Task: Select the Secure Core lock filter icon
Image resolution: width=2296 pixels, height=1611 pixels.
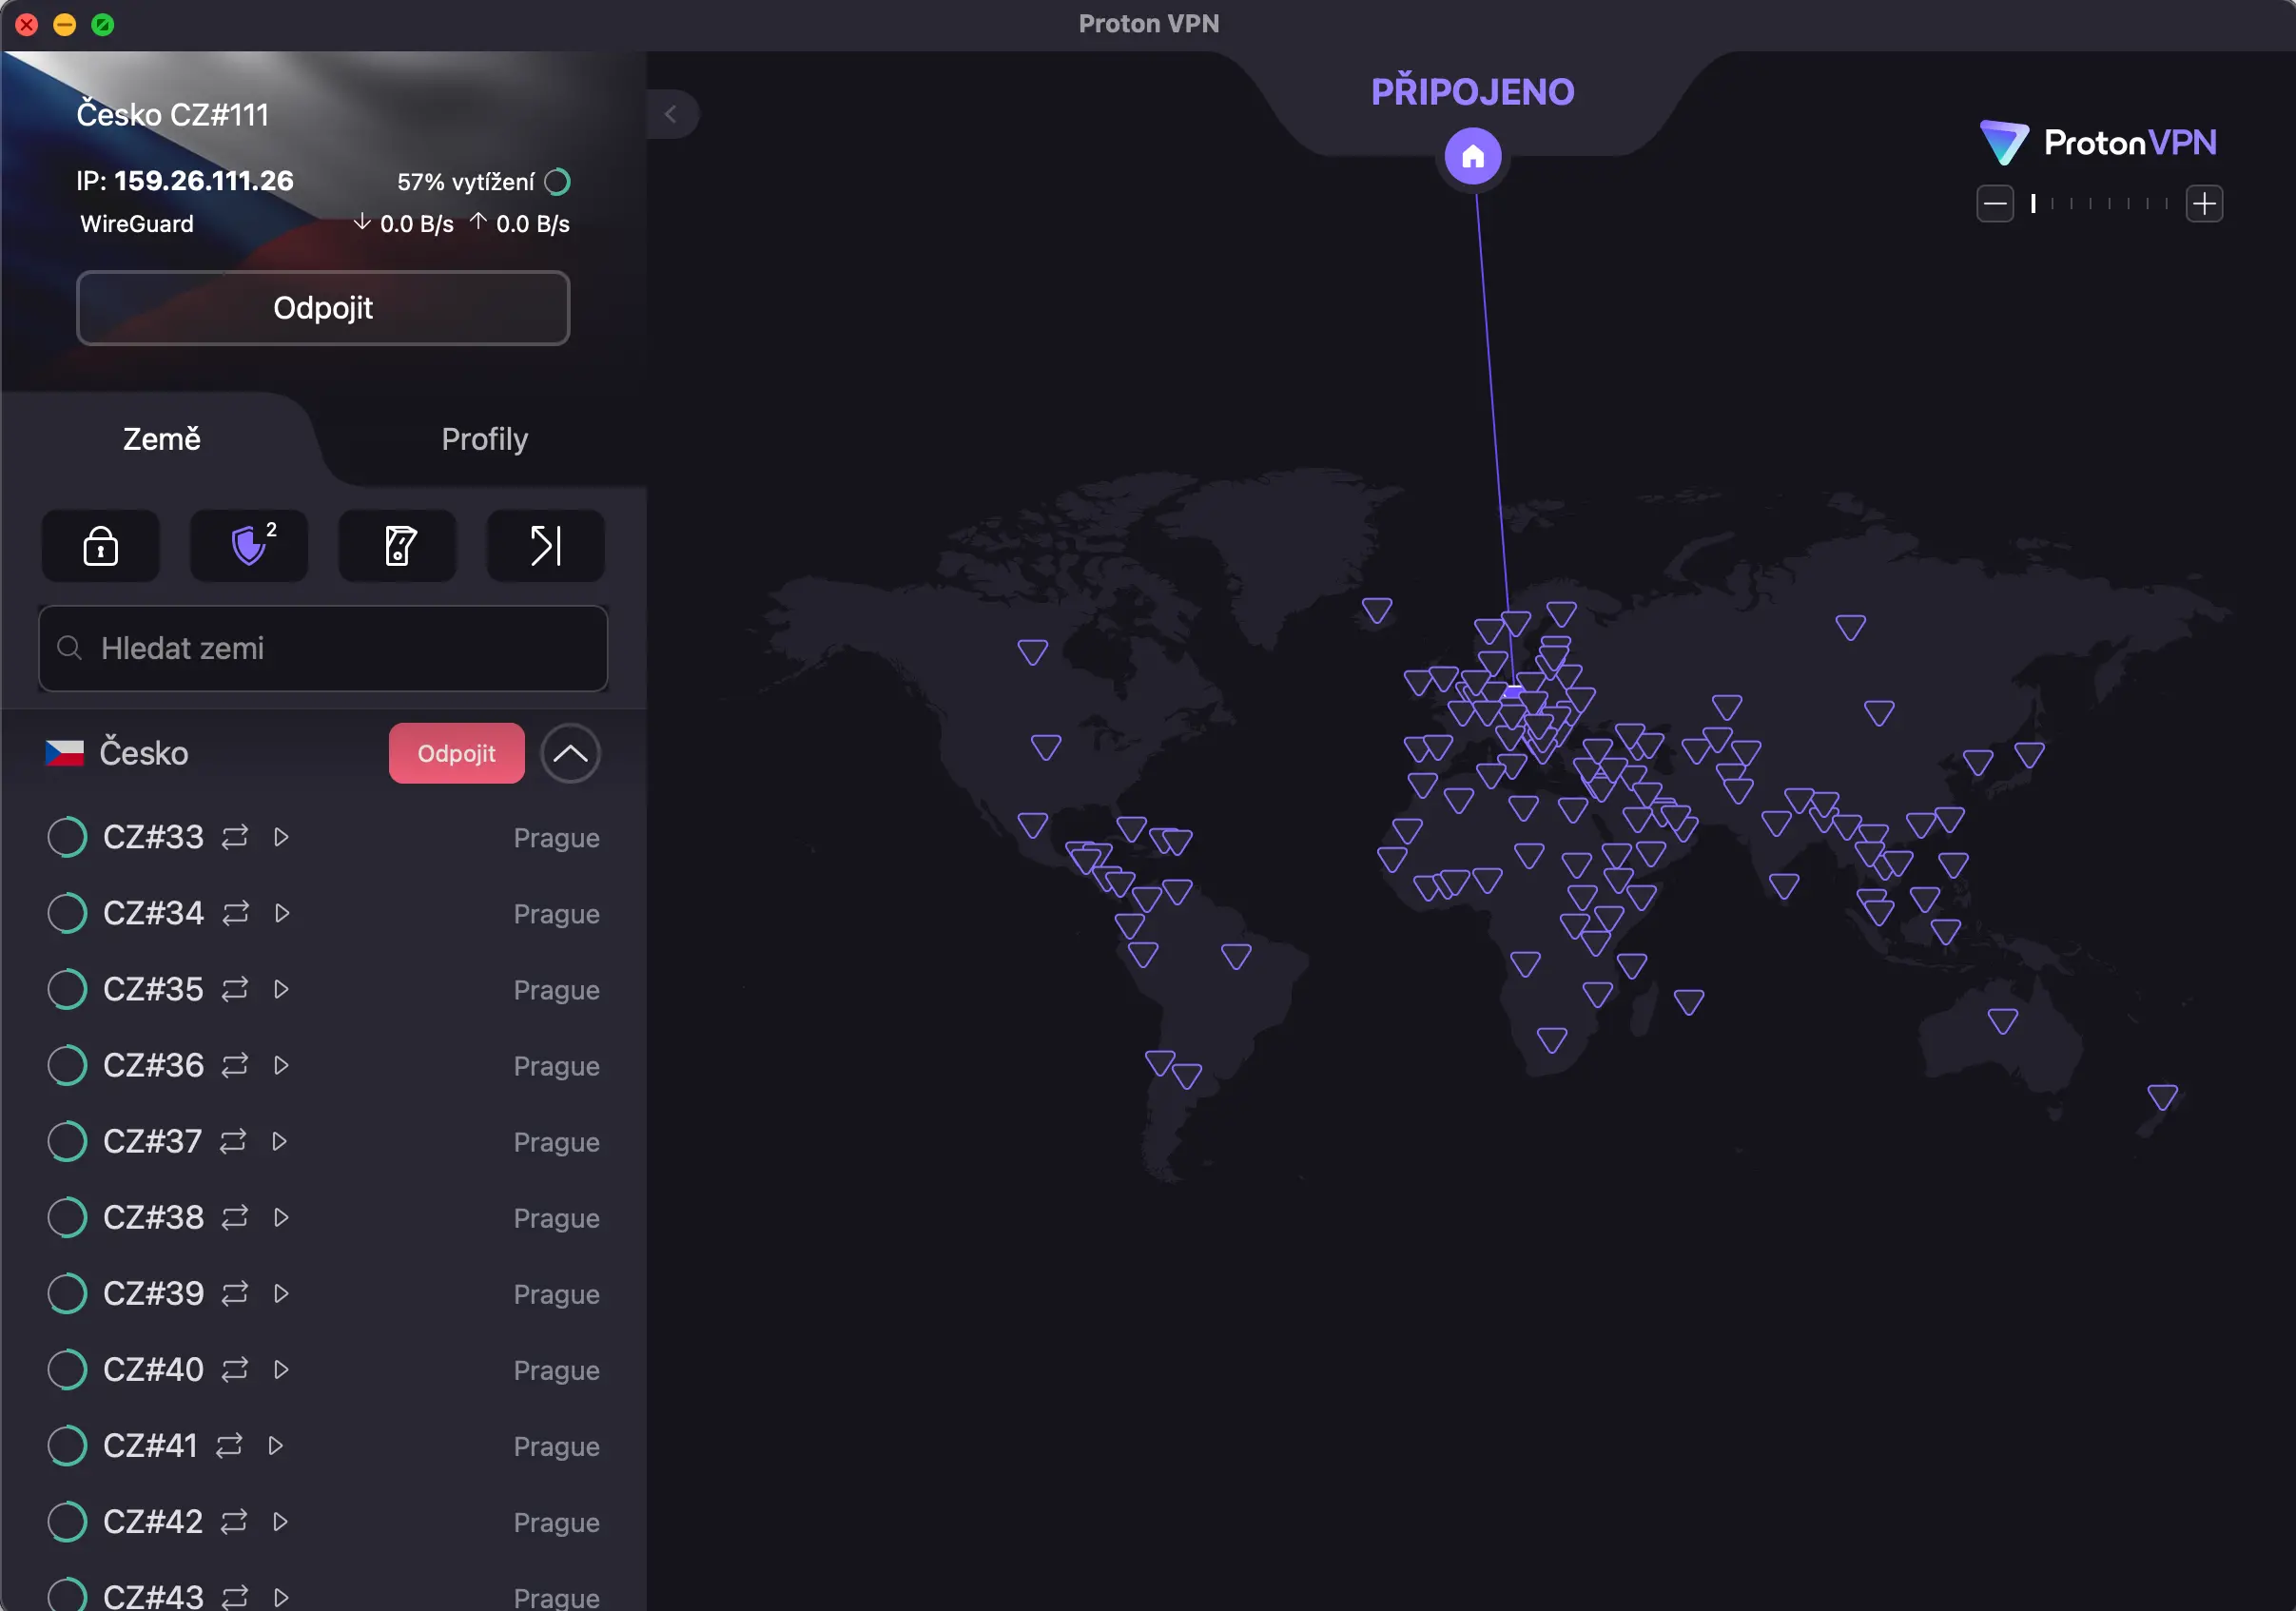Action: (x=100, y=546)
